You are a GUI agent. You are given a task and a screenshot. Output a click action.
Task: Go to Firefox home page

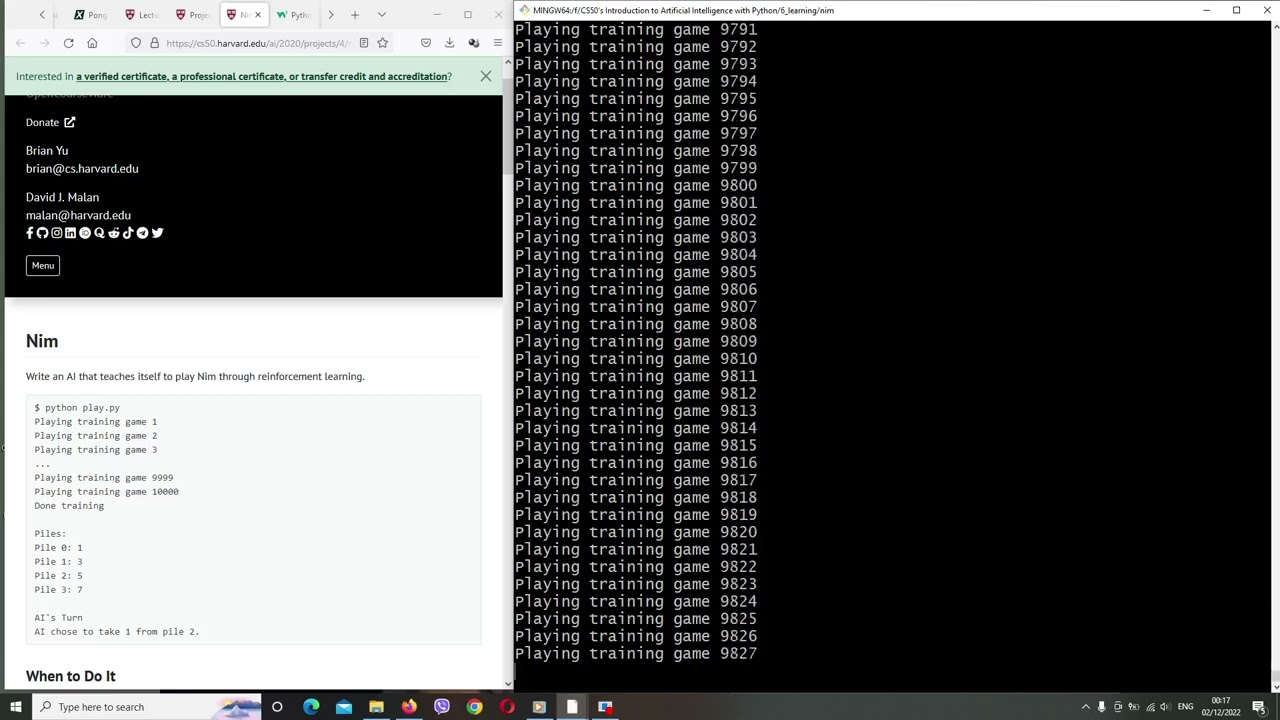pyautogui.click(x=92, y=43)
